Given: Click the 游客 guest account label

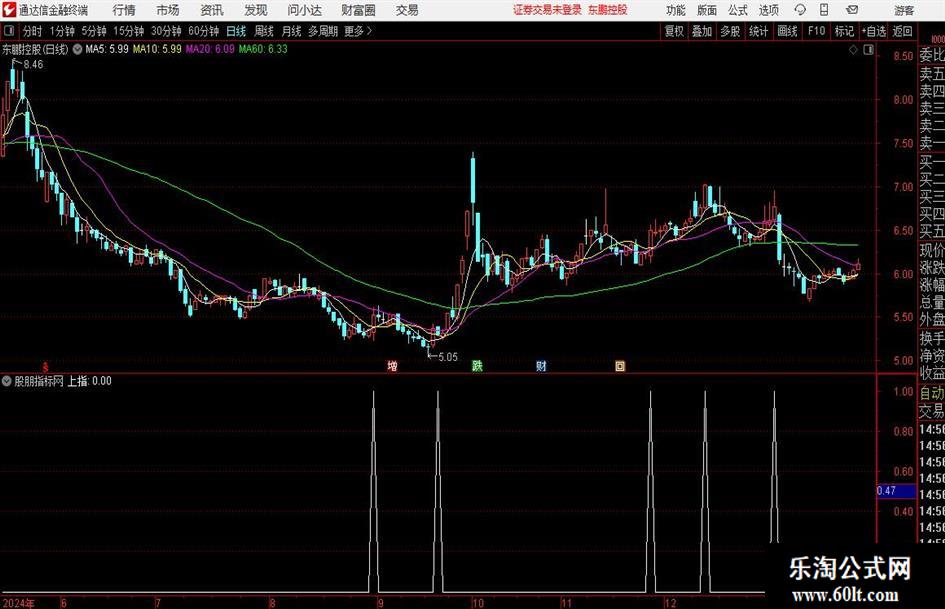Looking at the screenshot, I should point(903,10).
